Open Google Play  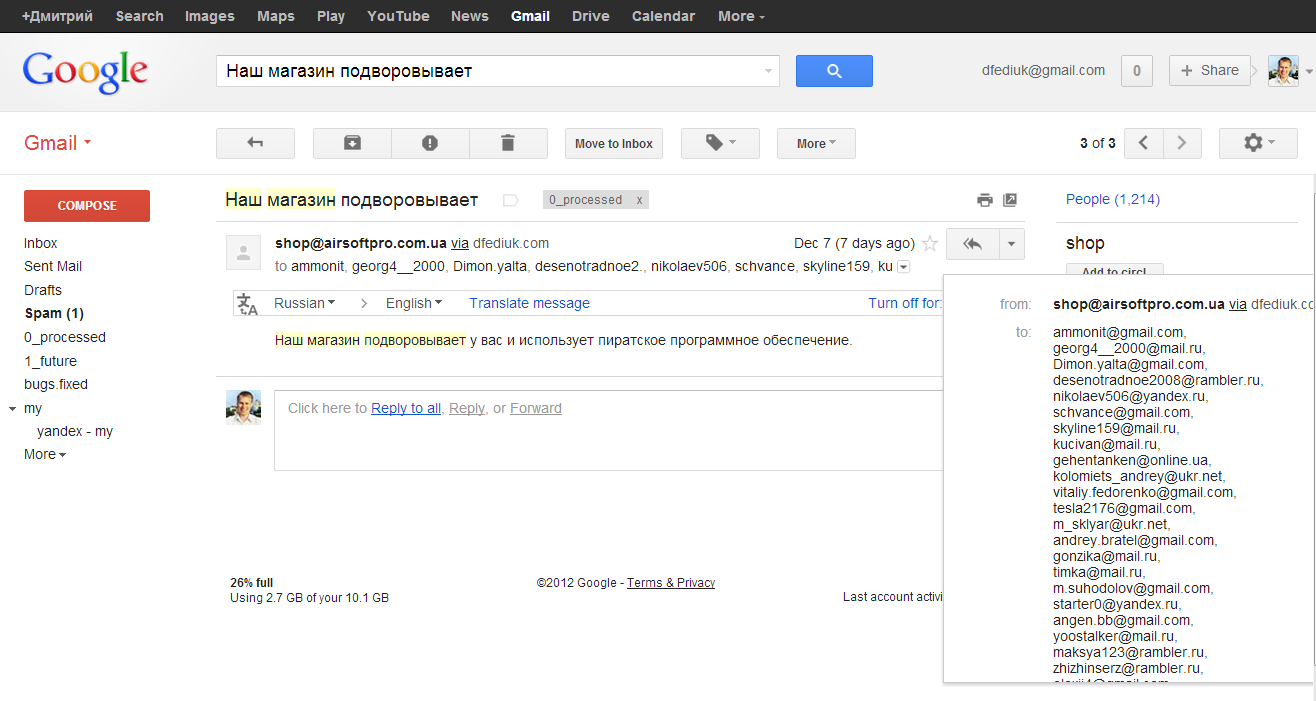(331, 16)
